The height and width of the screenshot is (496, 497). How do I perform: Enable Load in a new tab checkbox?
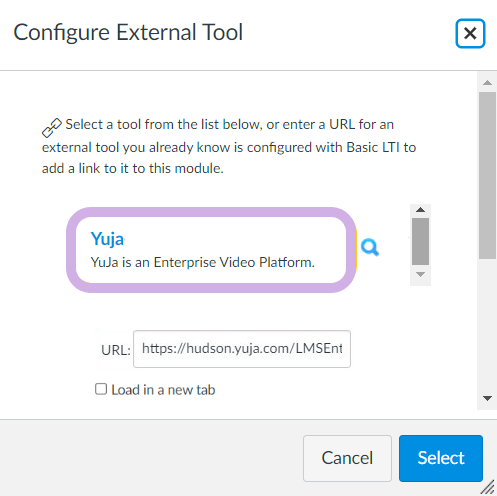[x=101, y=389]
